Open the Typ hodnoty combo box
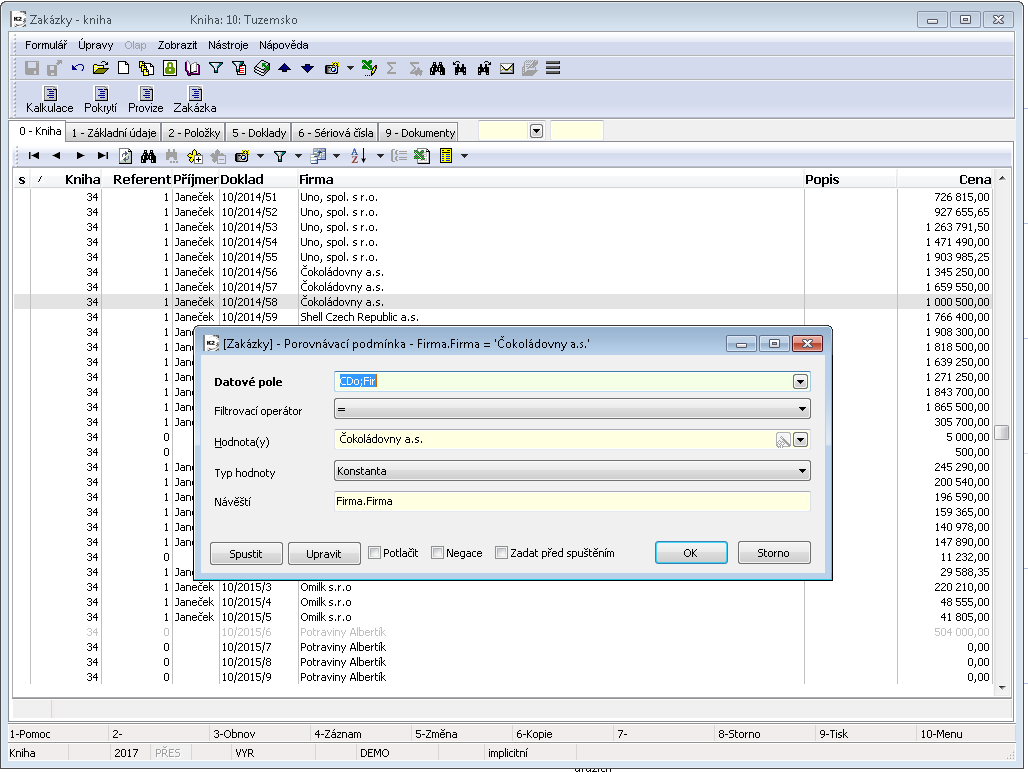This screenshot has height=772, width=1028. 802,471
